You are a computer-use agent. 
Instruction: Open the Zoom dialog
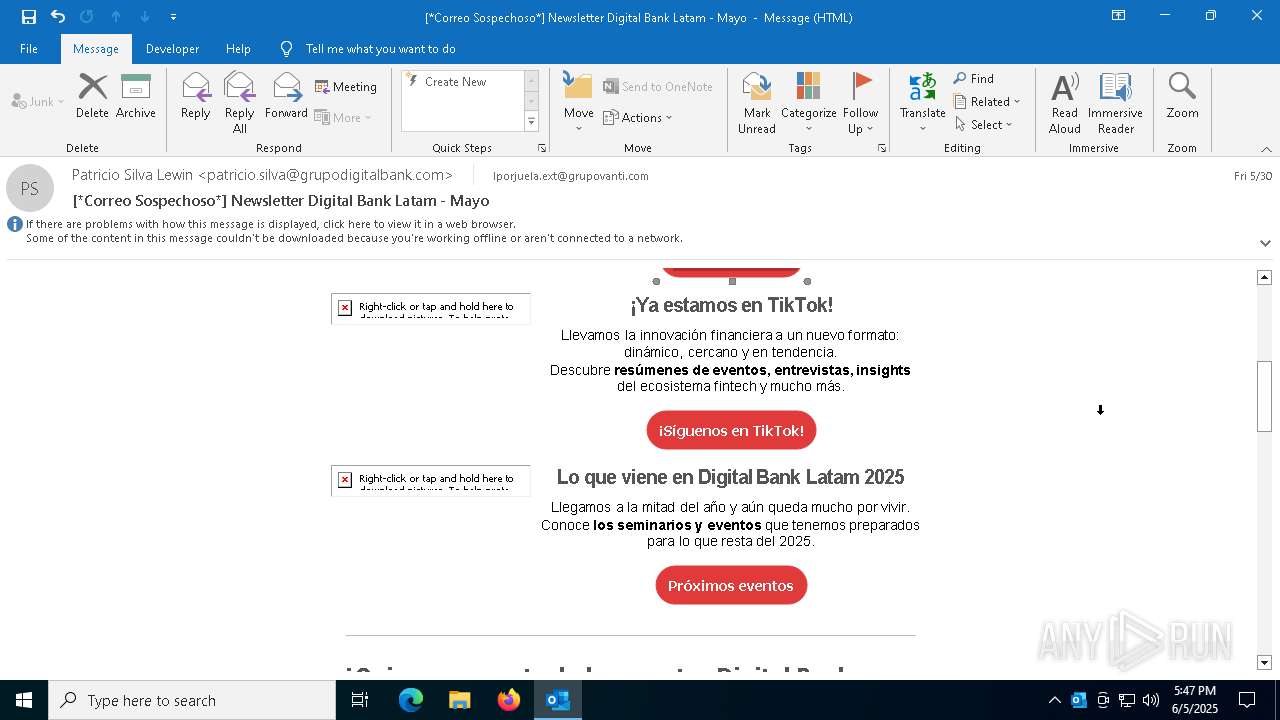(x=1182, y=97)
